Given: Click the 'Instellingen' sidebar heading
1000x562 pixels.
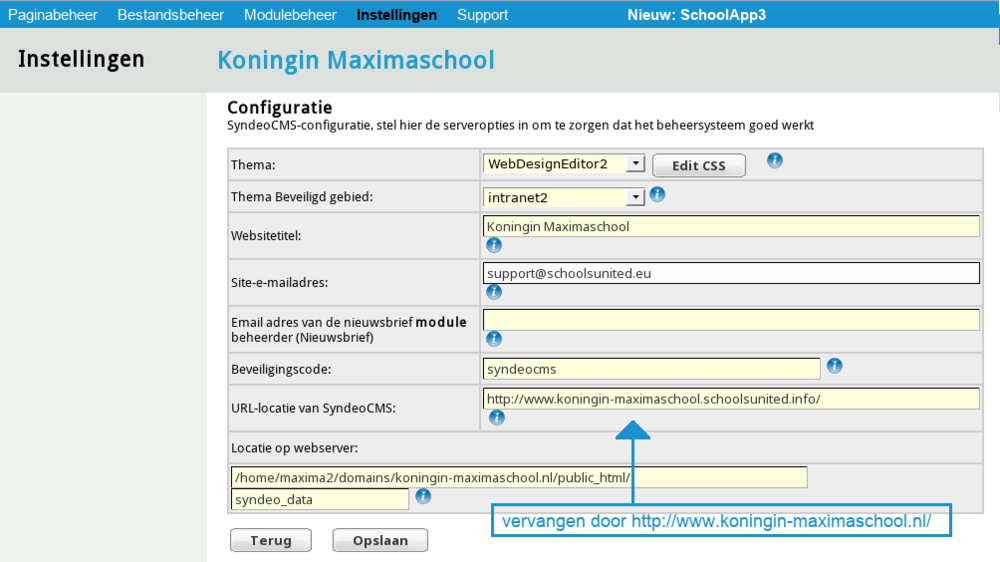Looking at the screenshot, I should click(x=81, y=59).
